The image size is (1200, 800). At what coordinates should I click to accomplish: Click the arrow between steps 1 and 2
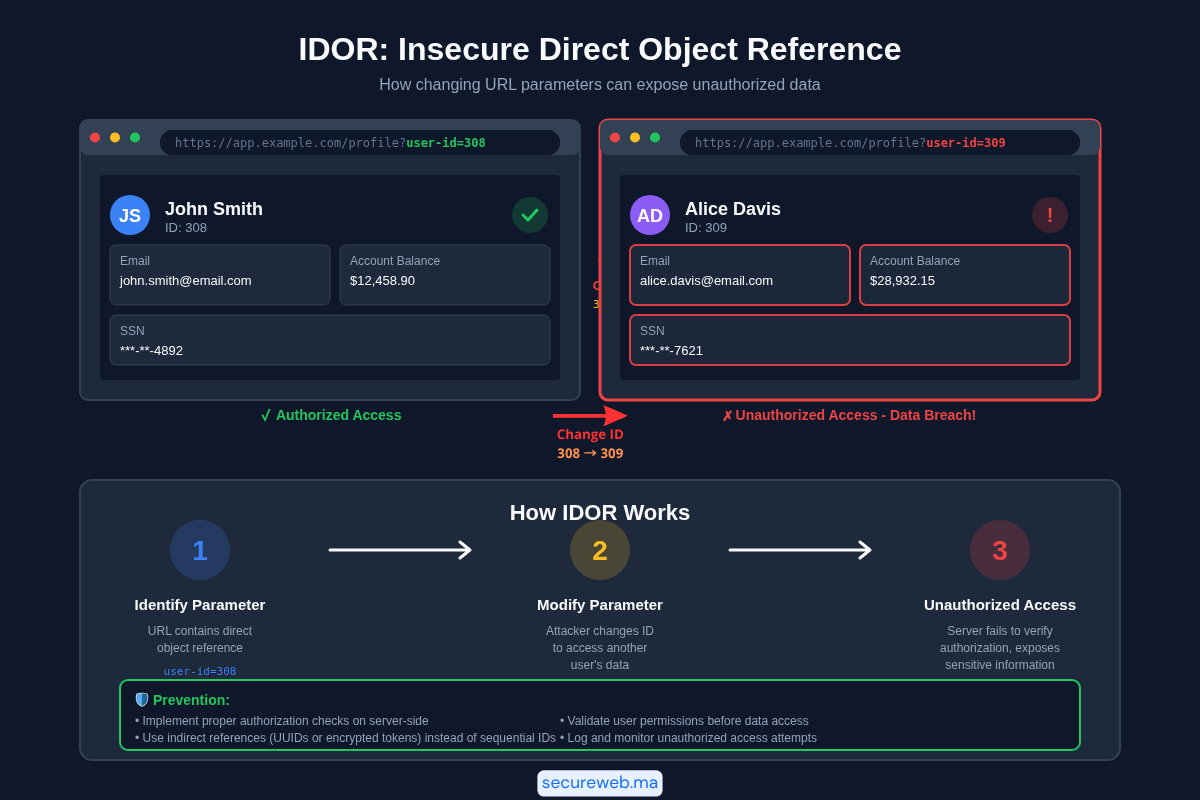pyautogui.click(x=400, y=549)
